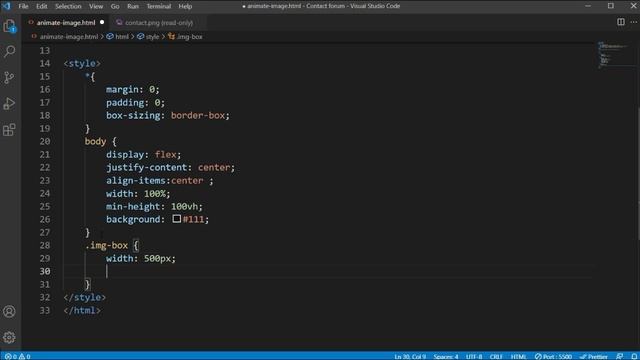Click the unsaved dot on animate-image.html tab

point(102,22)
